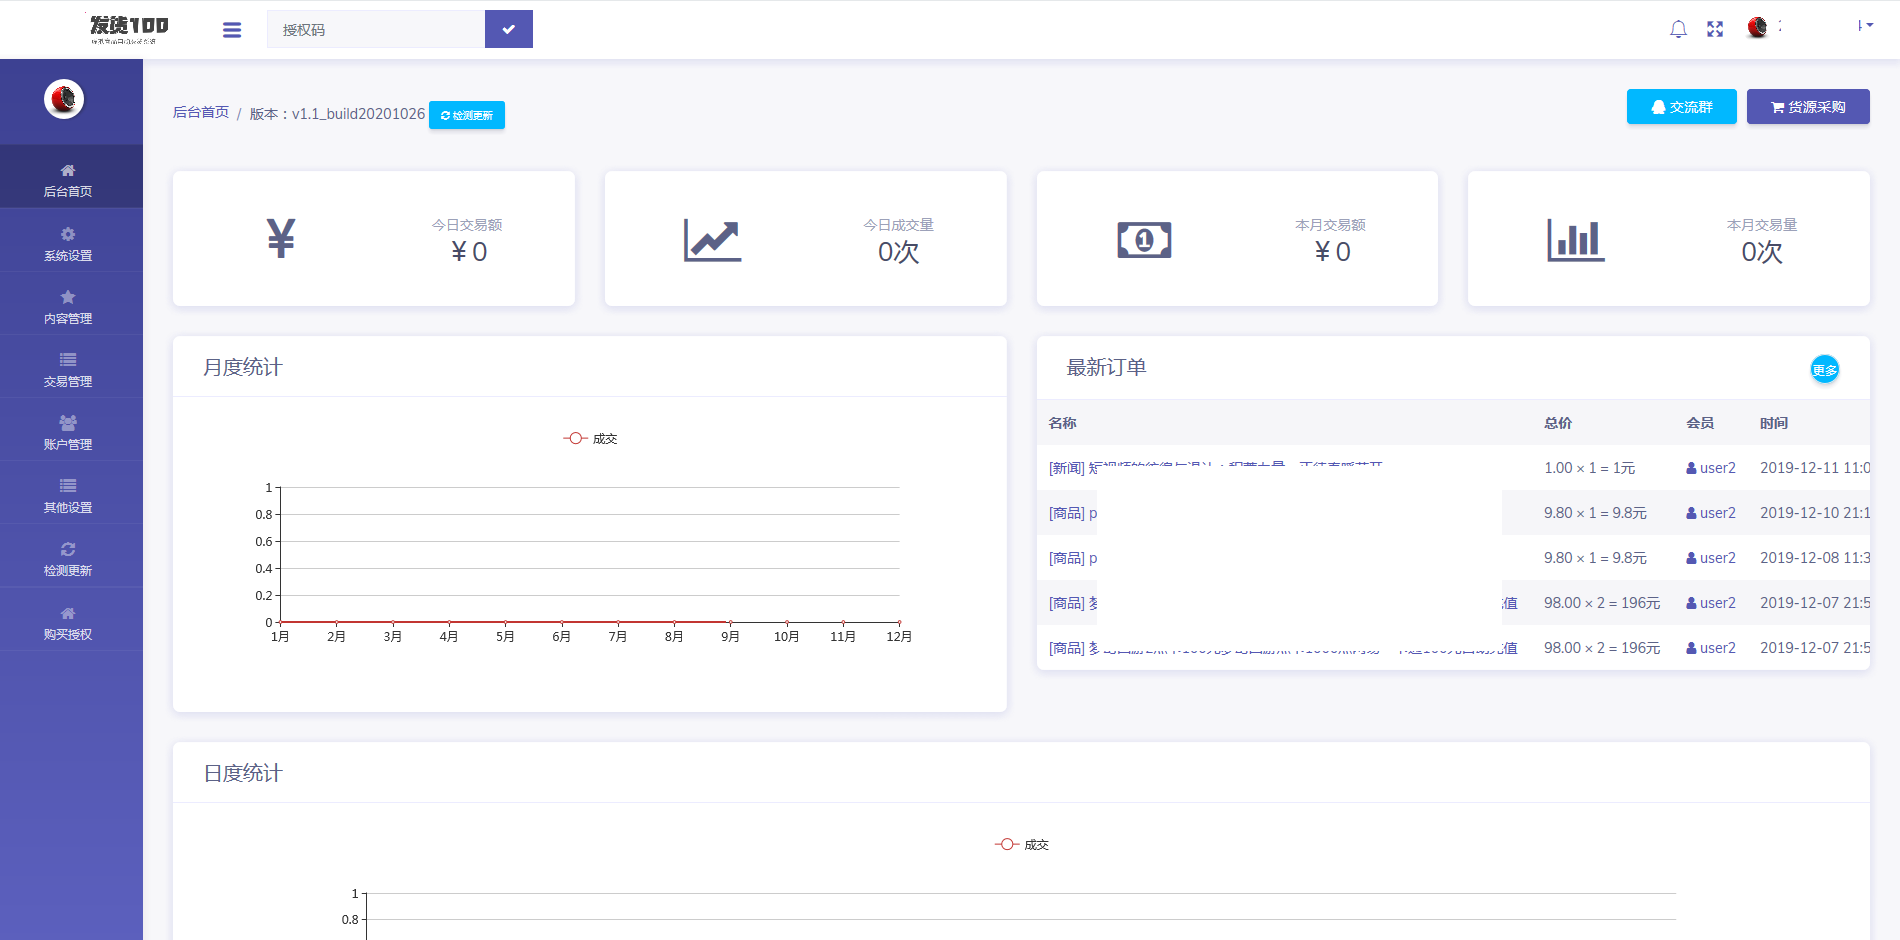Click the user avatar in top bar

[x=1757, y=28]
